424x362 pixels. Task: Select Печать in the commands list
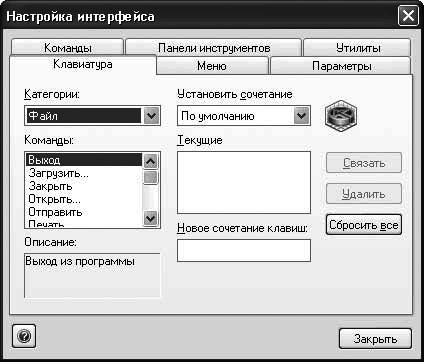click(x=84, y=223)
